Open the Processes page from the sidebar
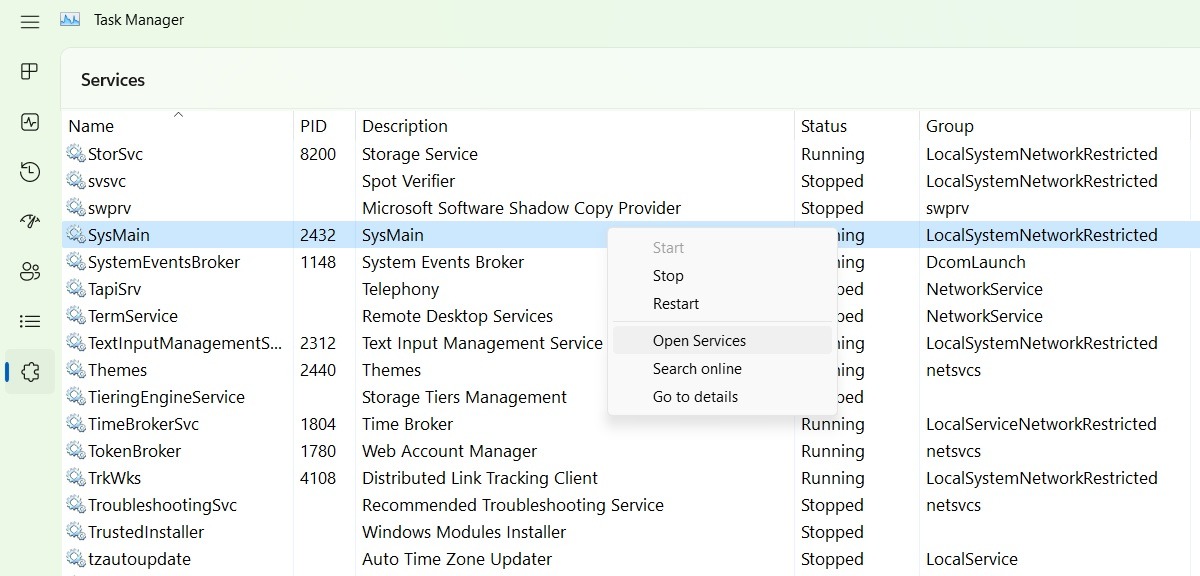Viewport: 1200px width, 576px height. pyautogui.click(x=29, y=71)
